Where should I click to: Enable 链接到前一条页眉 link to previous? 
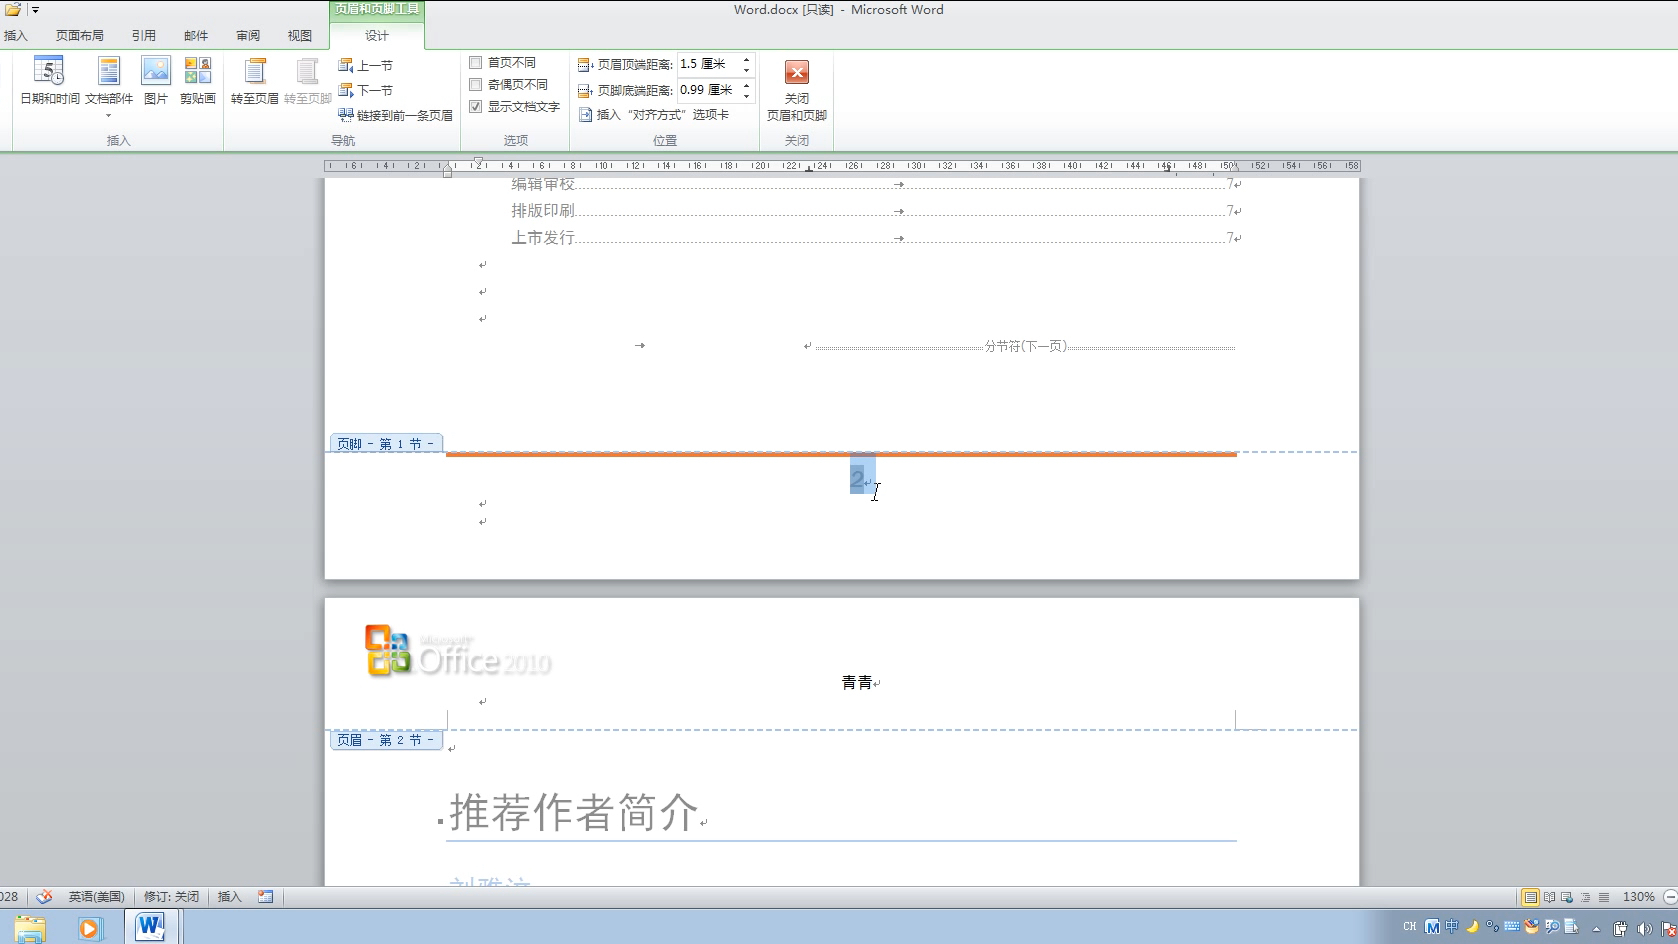(x=396, y=114)
